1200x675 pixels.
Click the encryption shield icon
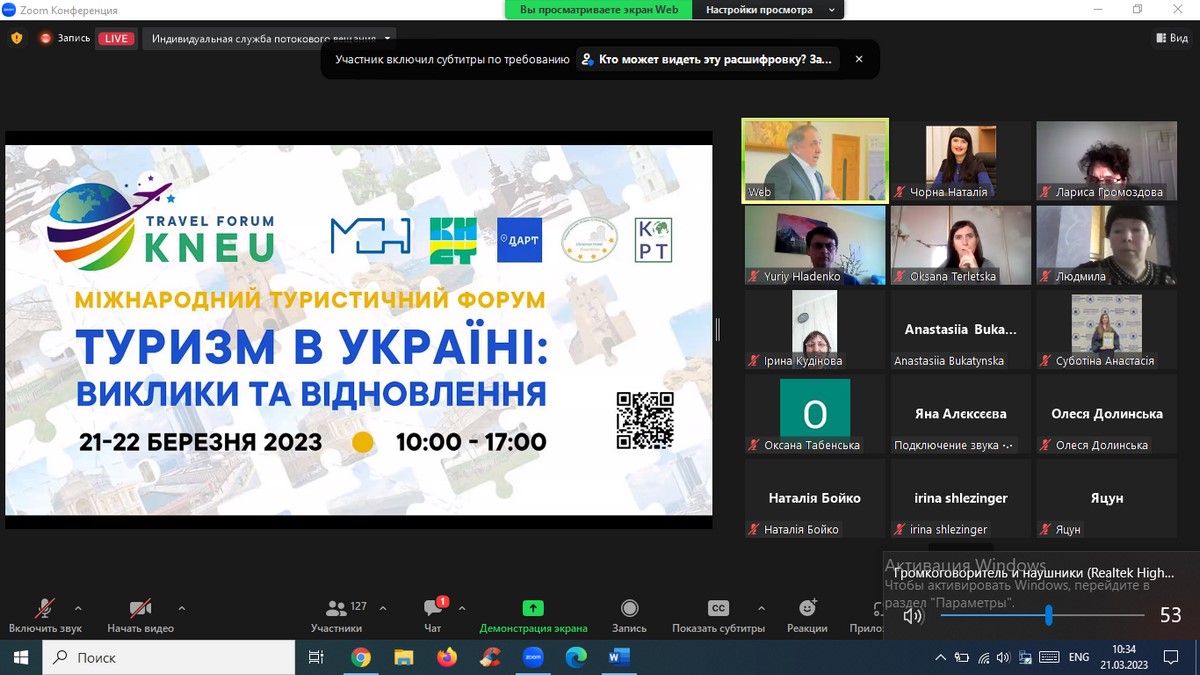(16, 38)
